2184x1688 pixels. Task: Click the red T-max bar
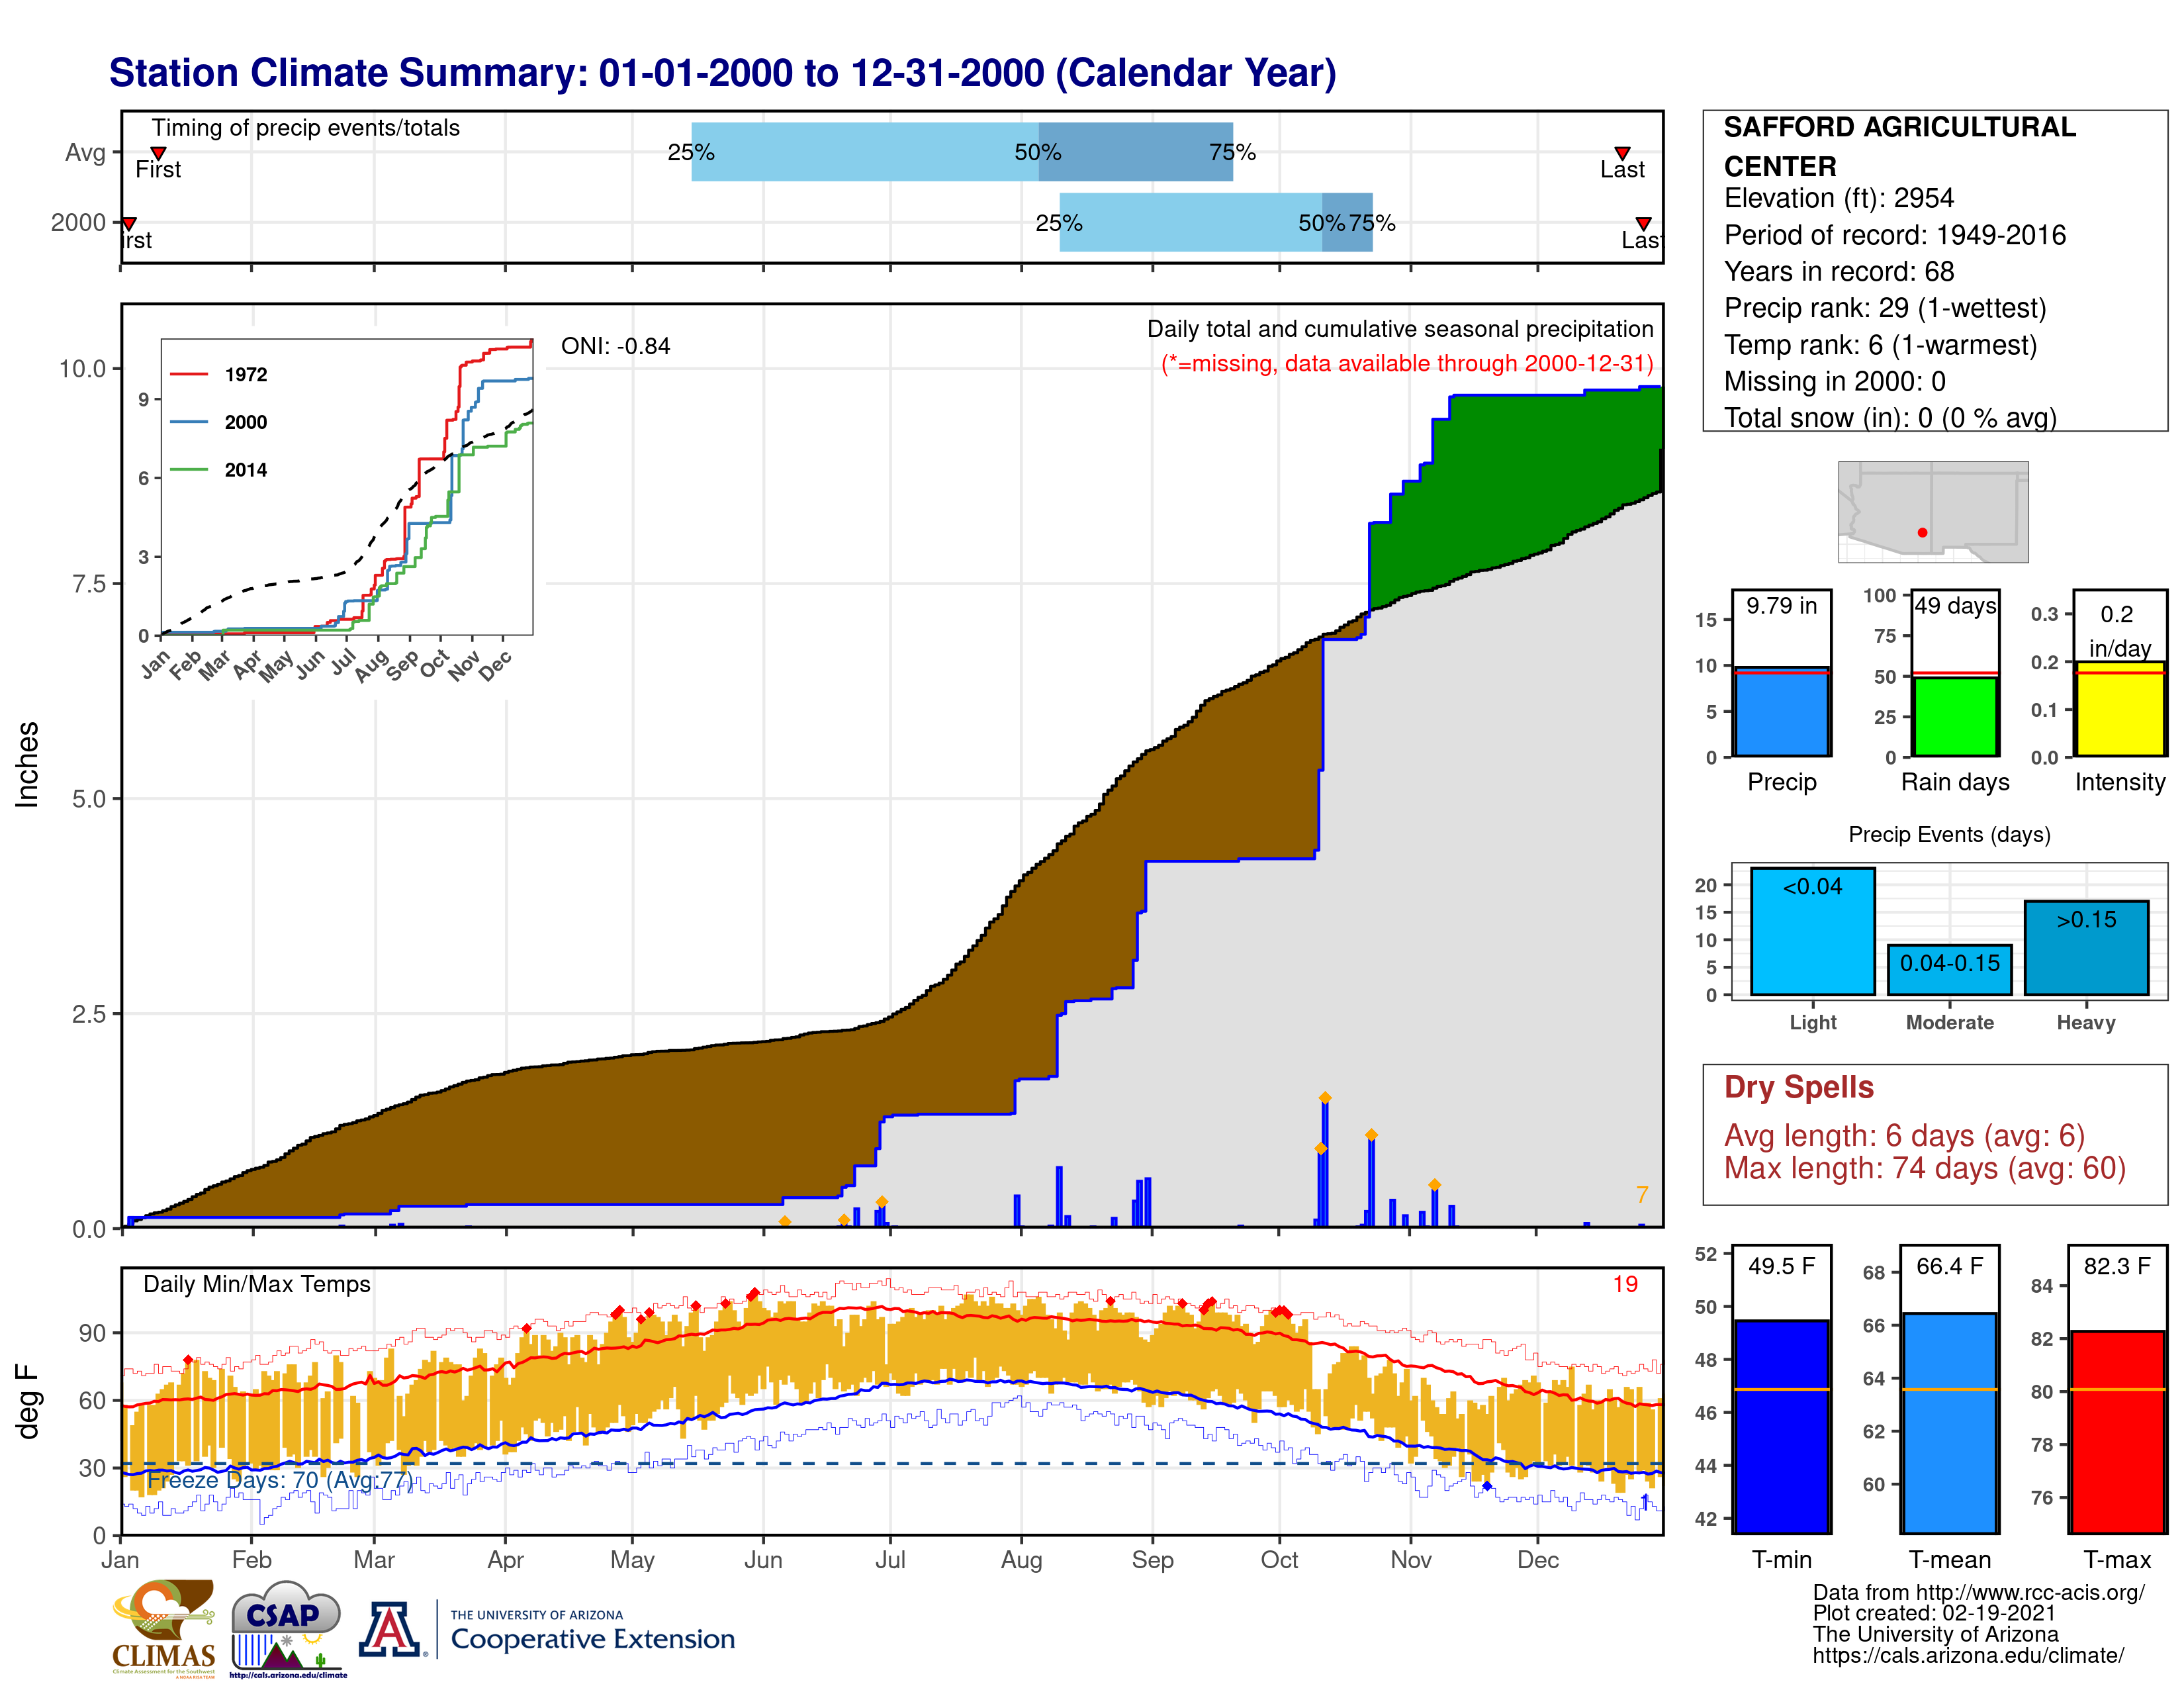pos(2117,1432)
